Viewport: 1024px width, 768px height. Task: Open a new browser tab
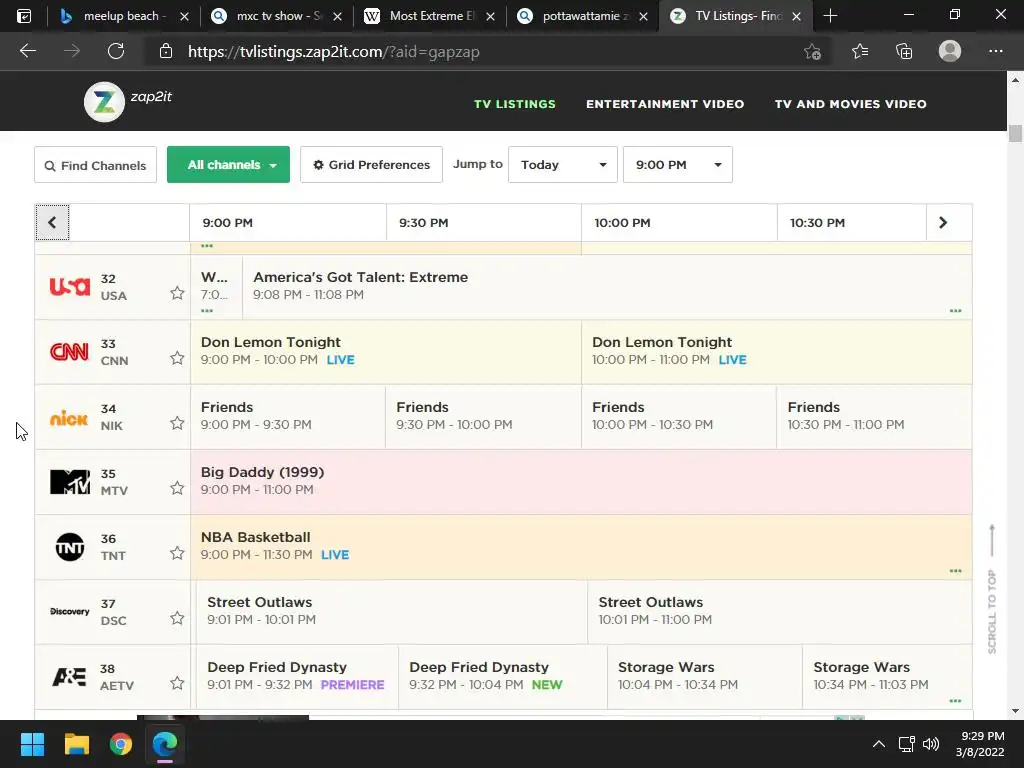click(x=830, y=16)
